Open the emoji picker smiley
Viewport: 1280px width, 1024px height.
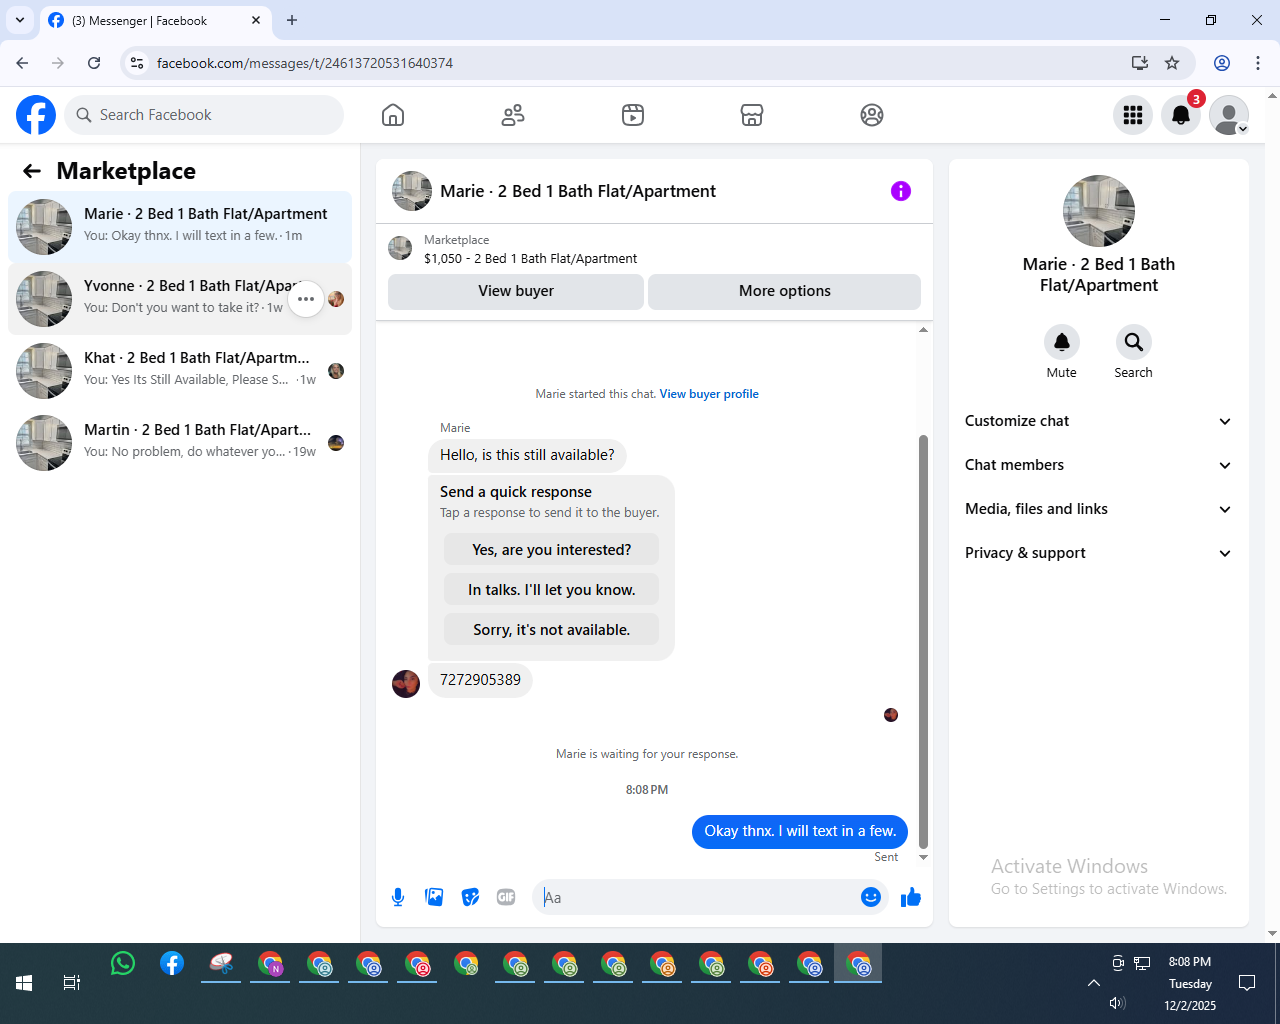(x=871, y=897)
